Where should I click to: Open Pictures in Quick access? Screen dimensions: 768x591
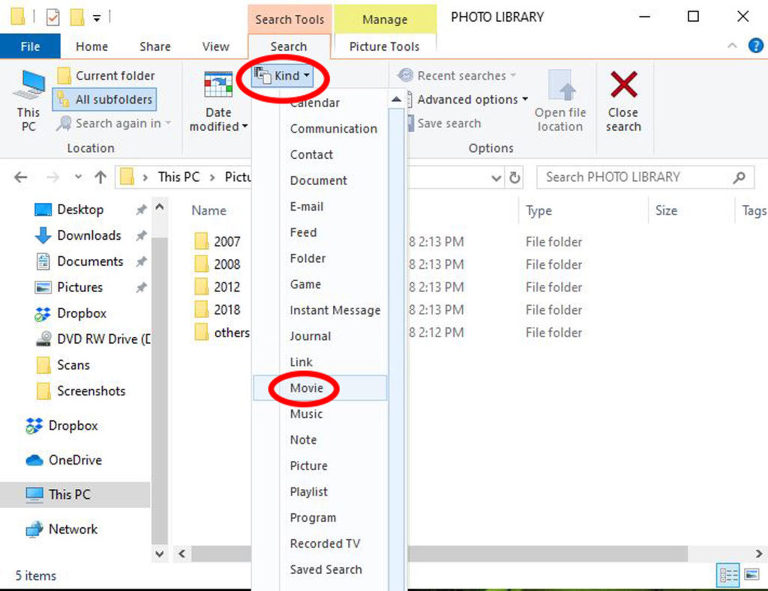pos(80,287)
